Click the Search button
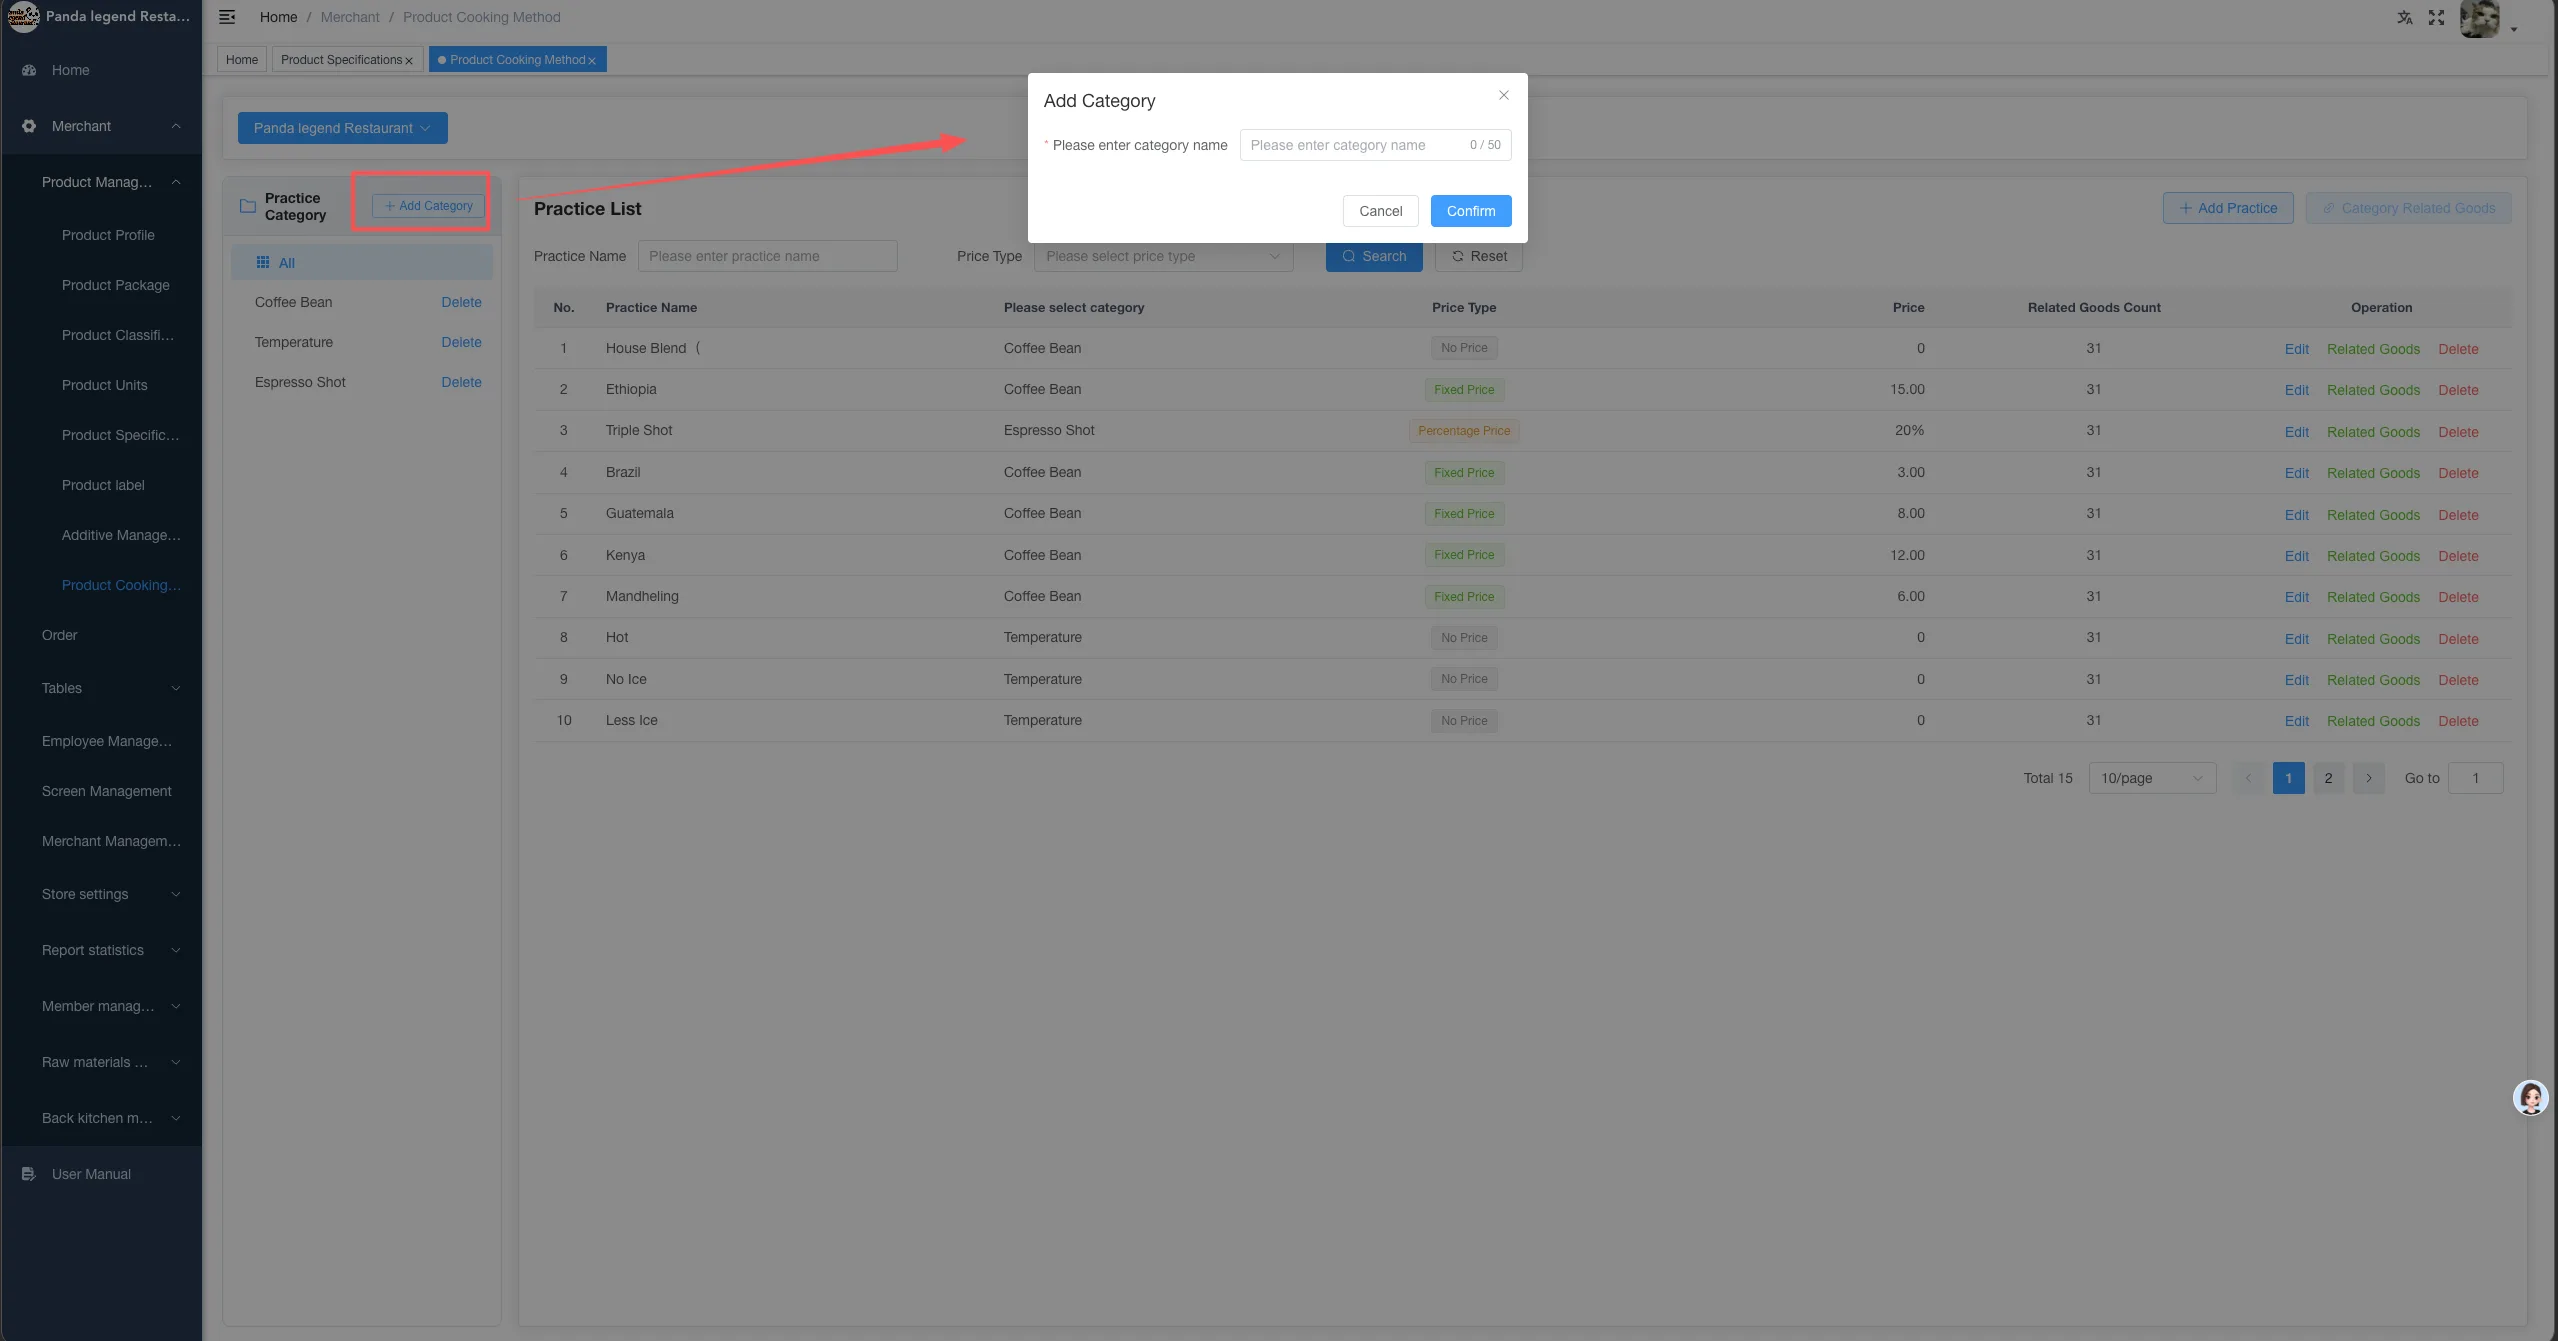The width and height of the screenshot is (2558, 1341). 1374,256
